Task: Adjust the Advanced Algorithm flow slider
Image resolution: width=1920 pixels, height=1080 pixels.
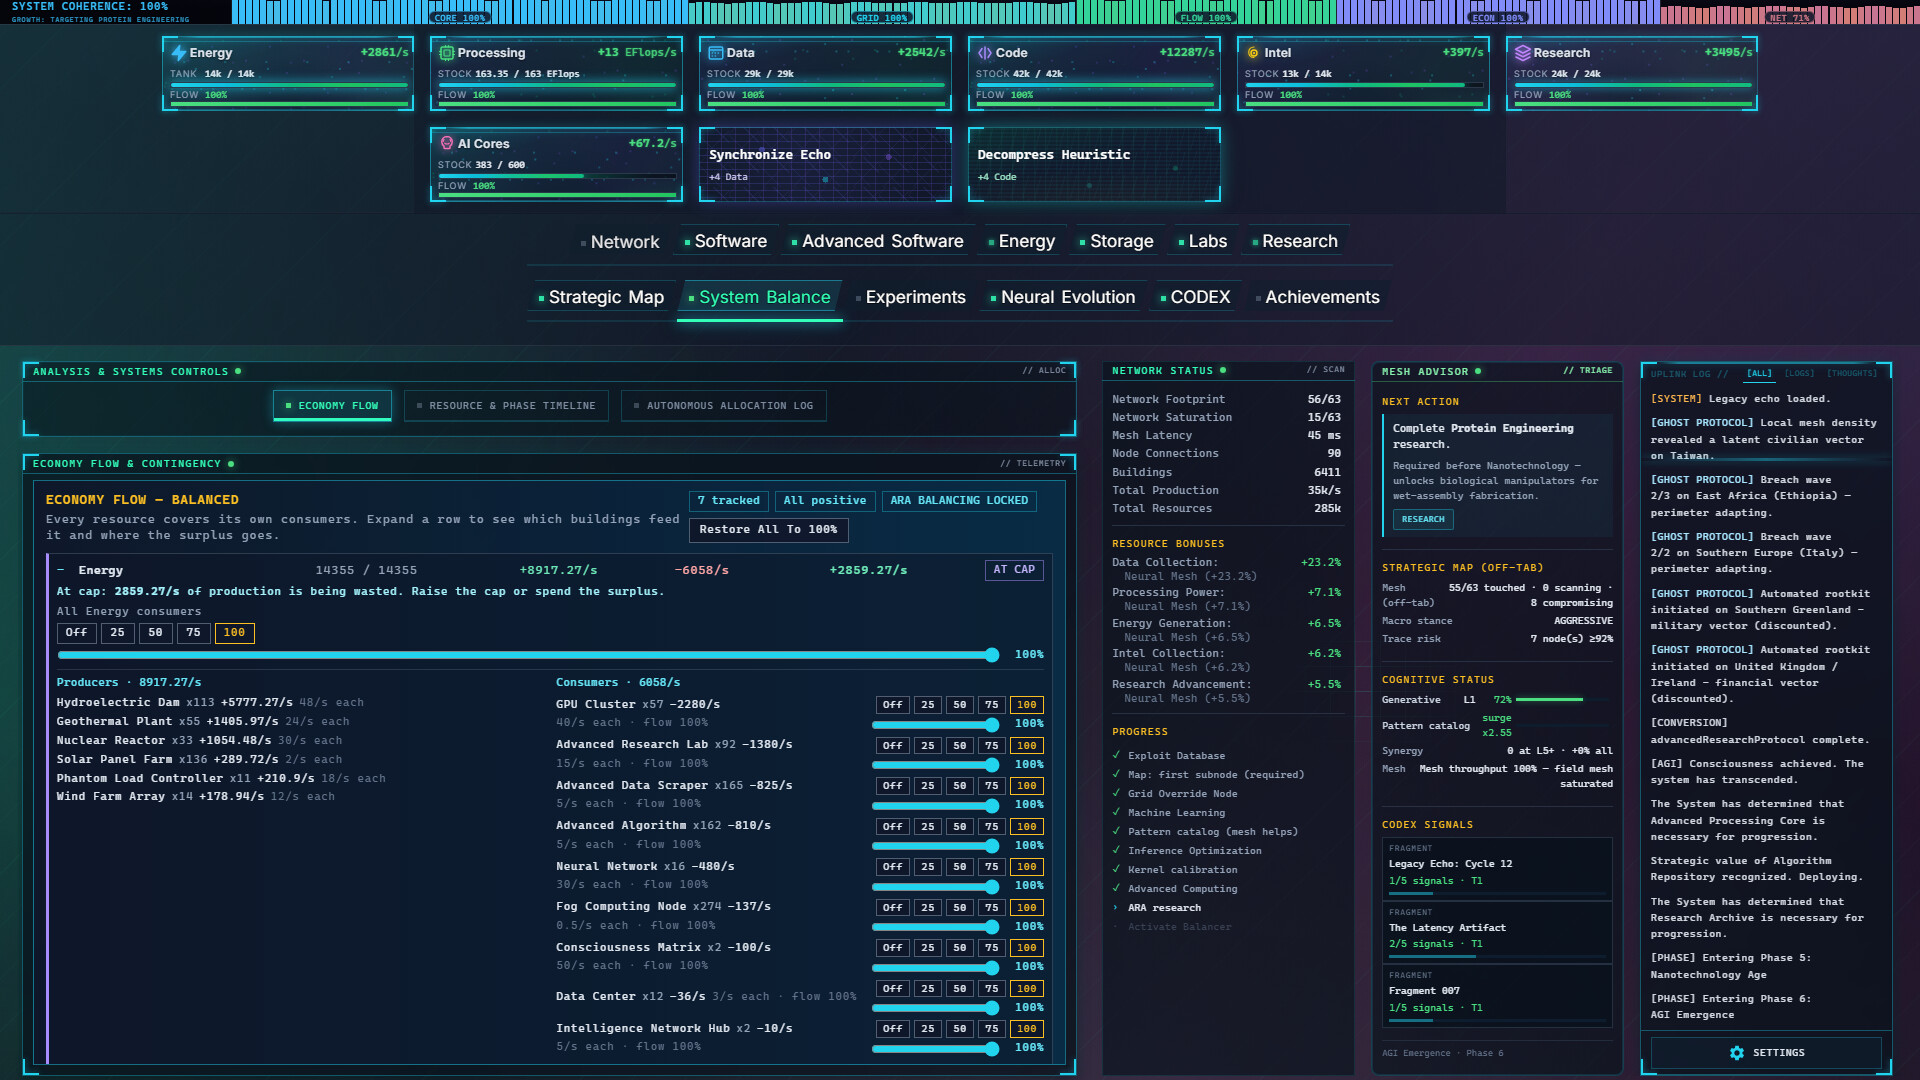Action: pos(935,846)
